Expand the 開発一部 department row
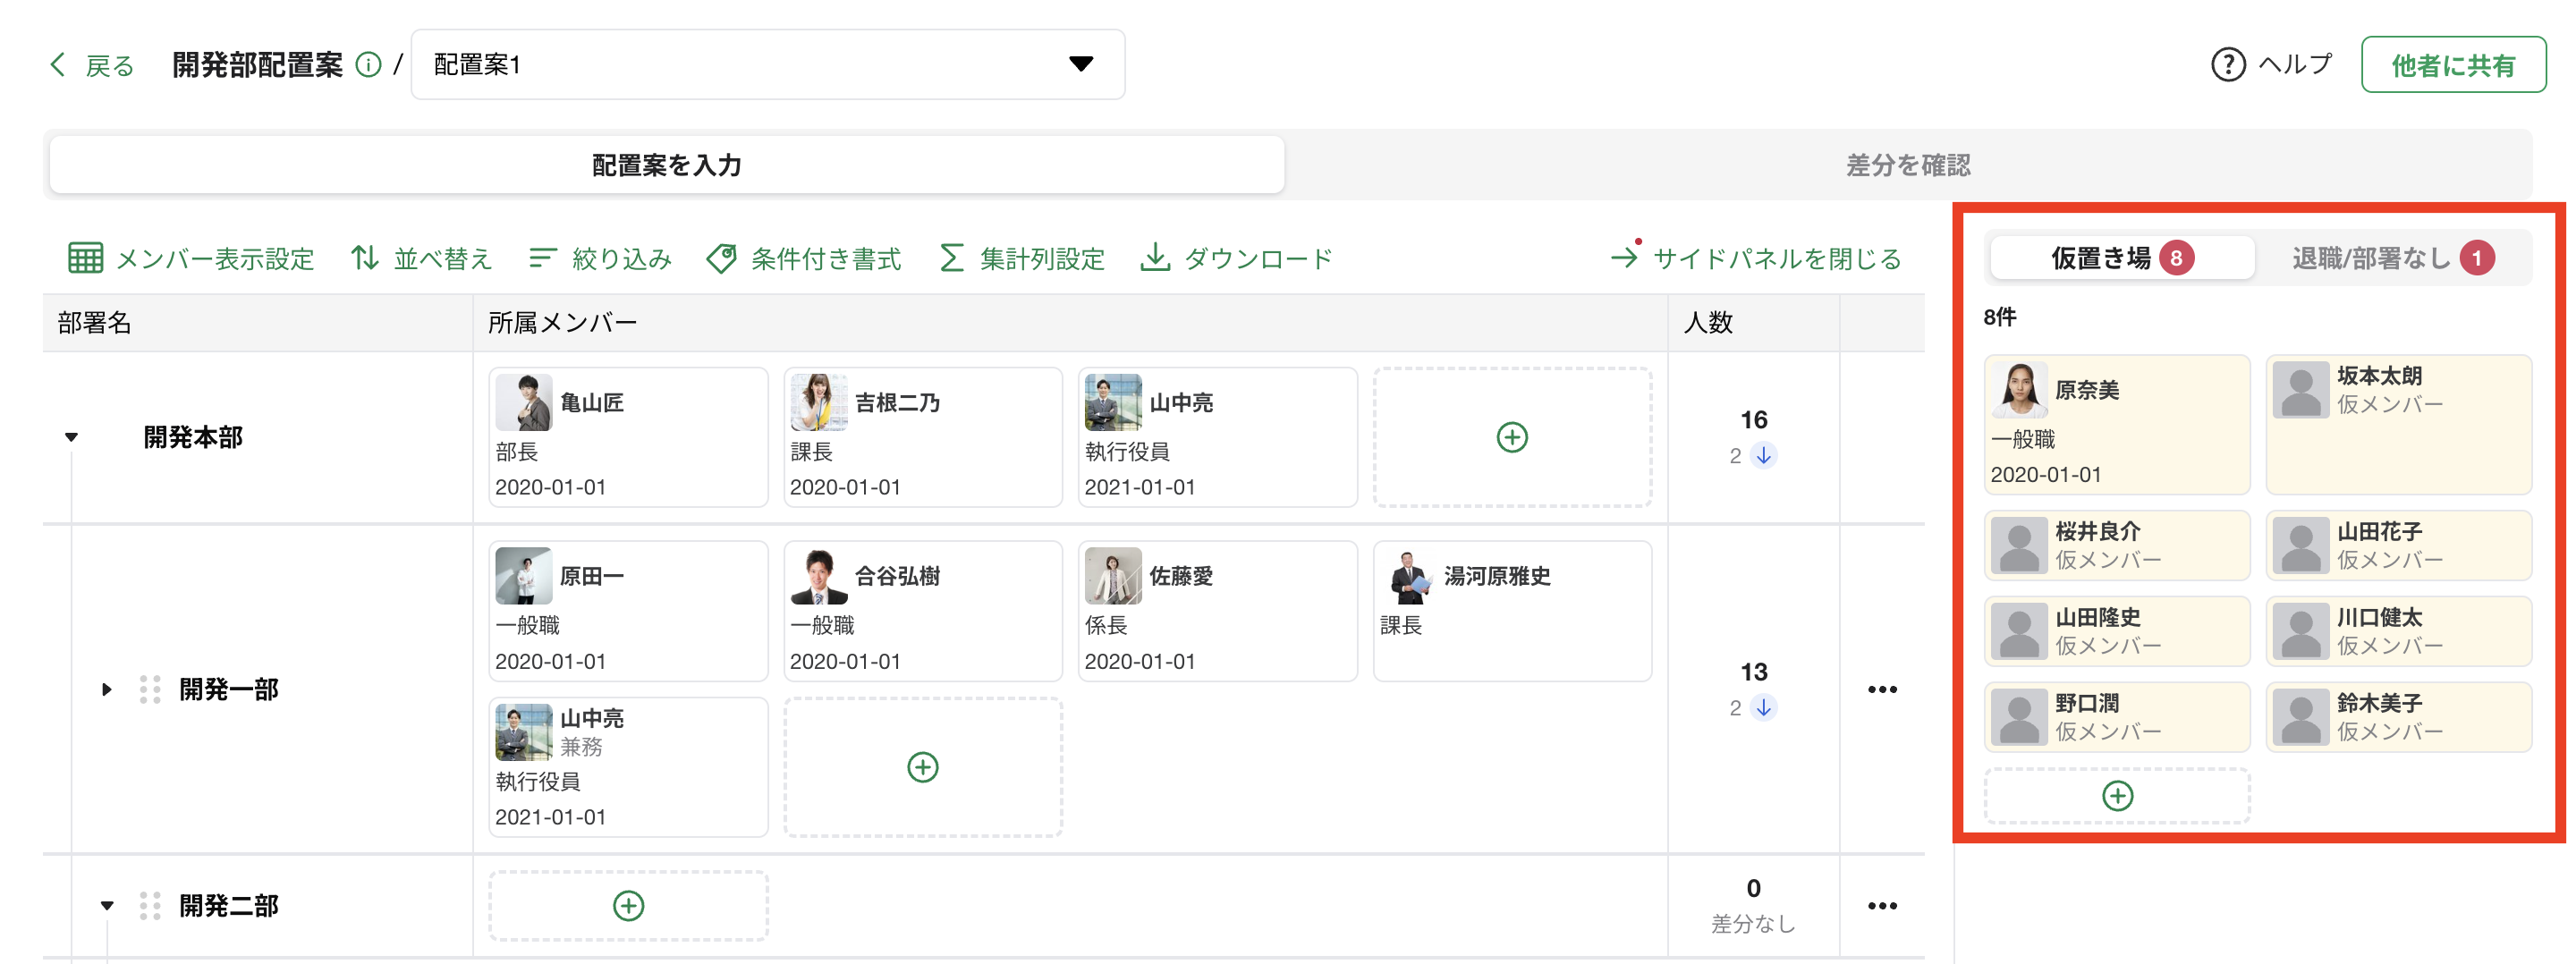 click(106, 689)
